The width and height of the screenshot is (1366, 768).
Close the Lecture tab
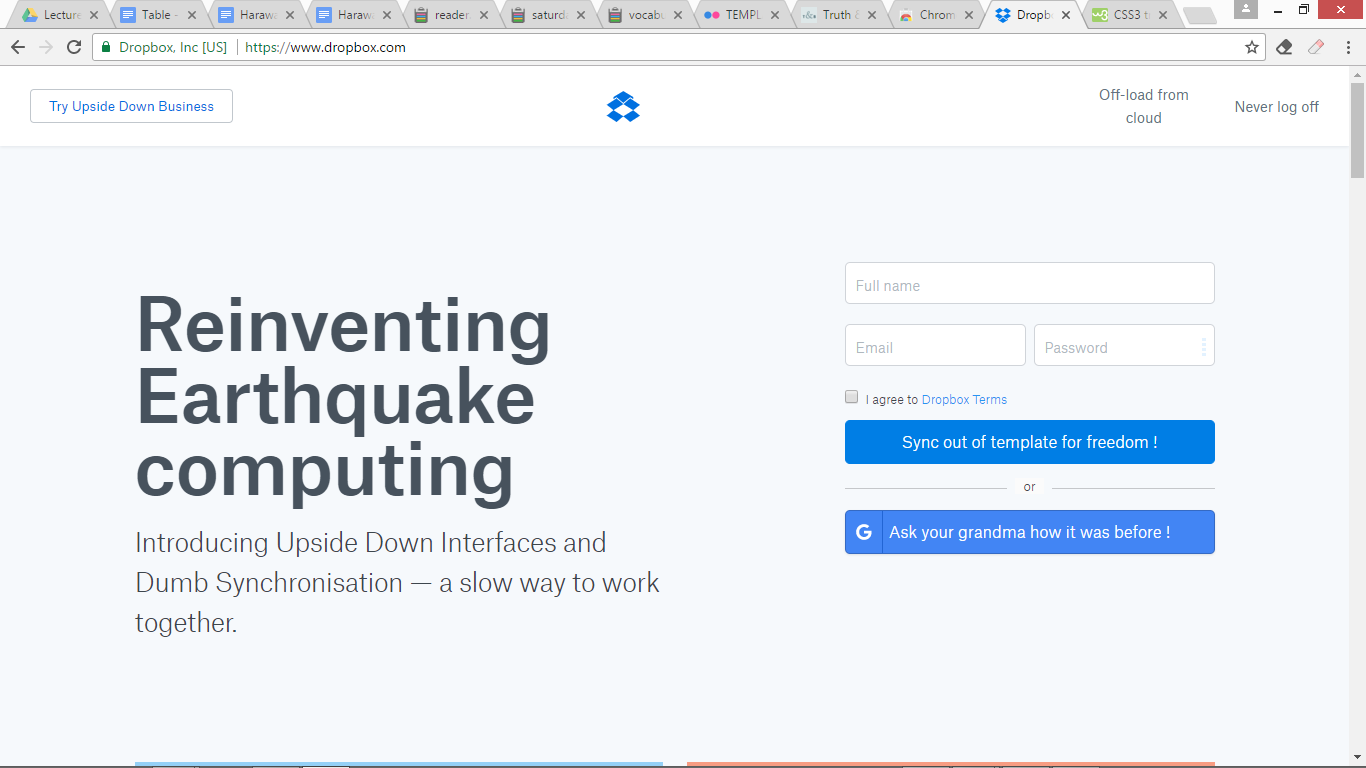tap(94, 15)
